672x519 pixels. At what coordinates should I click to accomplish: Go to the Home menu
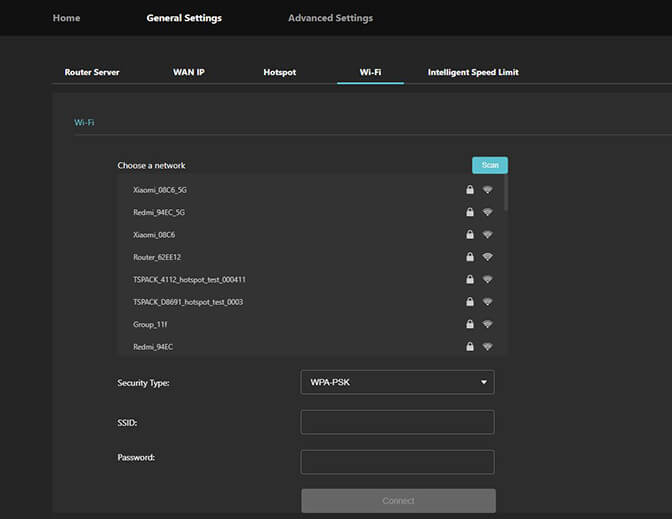point(66,18)
